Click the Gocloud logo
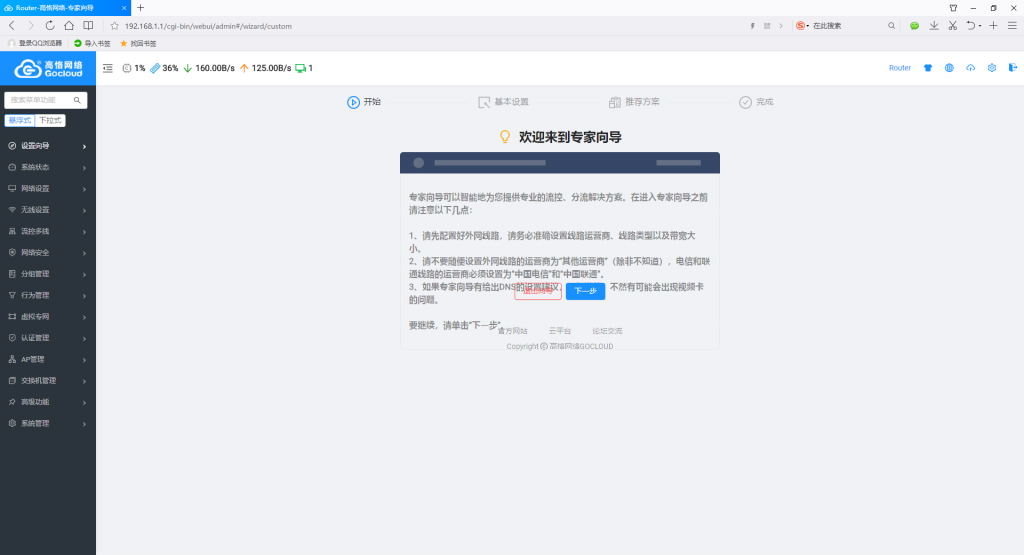The height and width of the screenshot is (555, 1024). 48,68
